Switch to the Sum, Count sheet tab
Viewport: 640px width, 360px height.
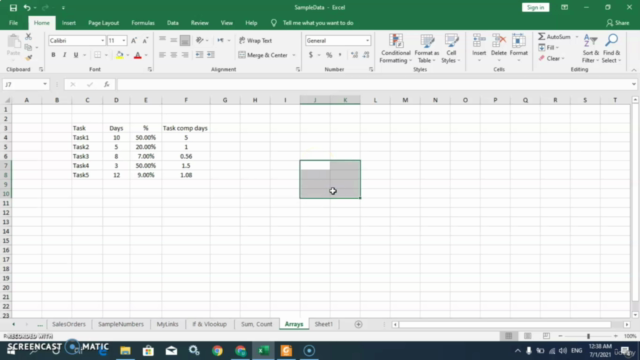point(256,324)
